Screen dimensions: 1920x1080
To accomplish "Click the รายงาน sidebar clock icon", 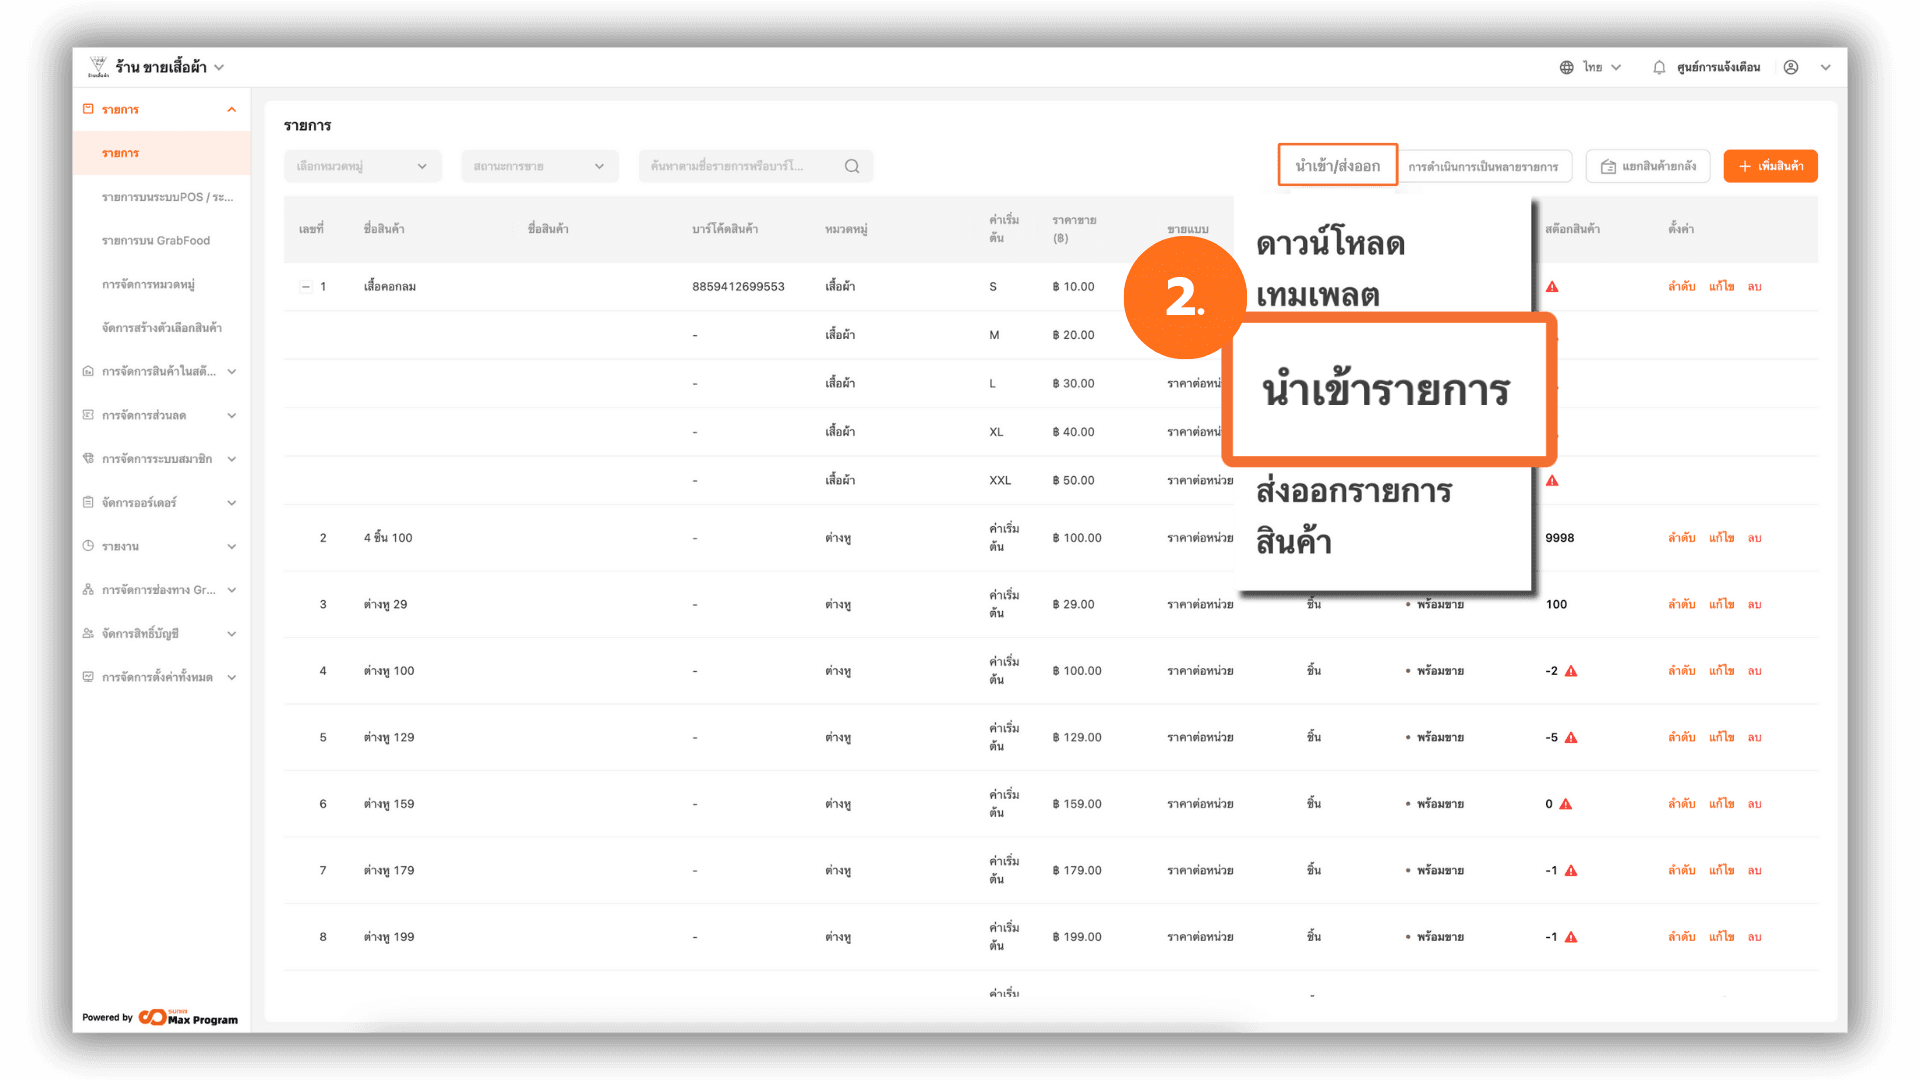I will 88,546.
